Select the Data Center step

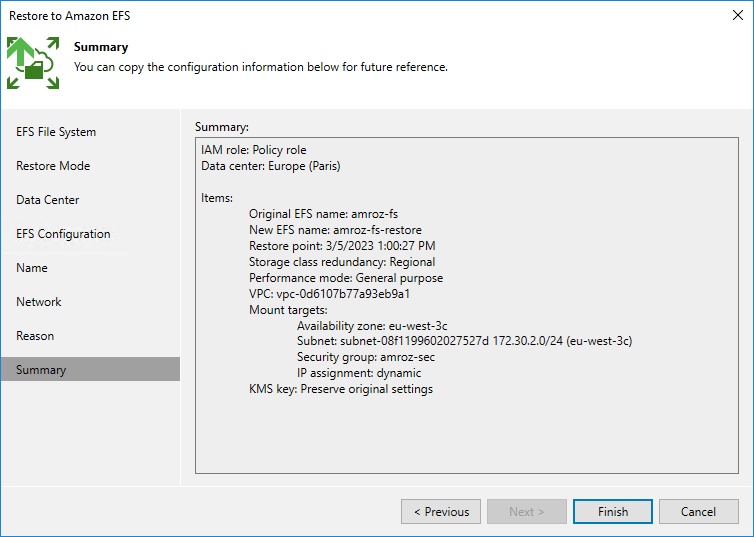coord(48,200)
